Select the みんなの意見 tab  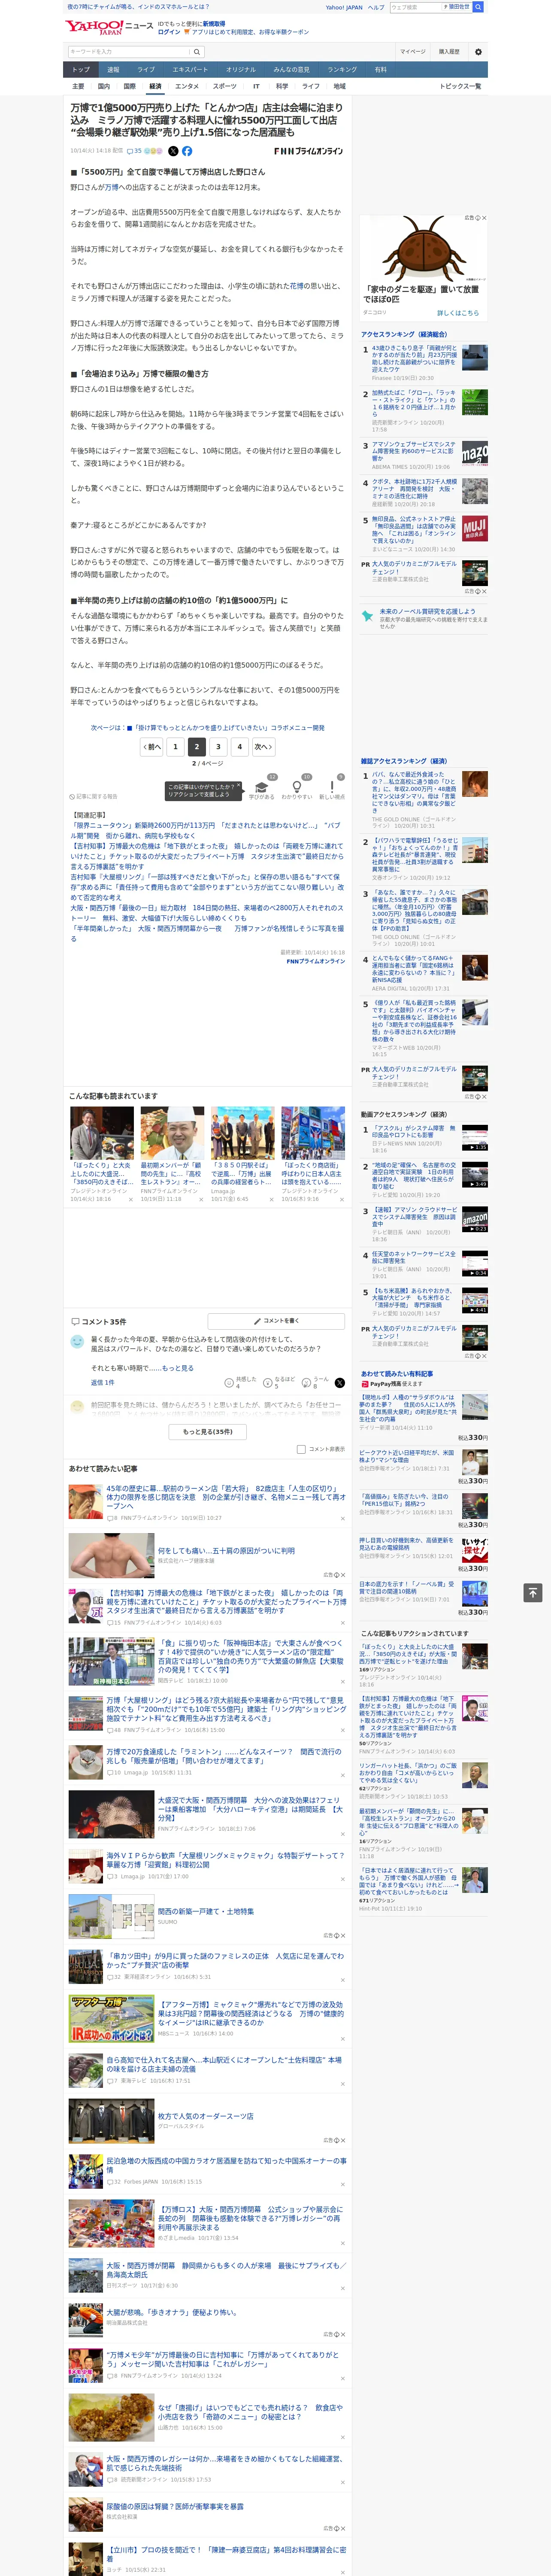(x=291, y=70)
